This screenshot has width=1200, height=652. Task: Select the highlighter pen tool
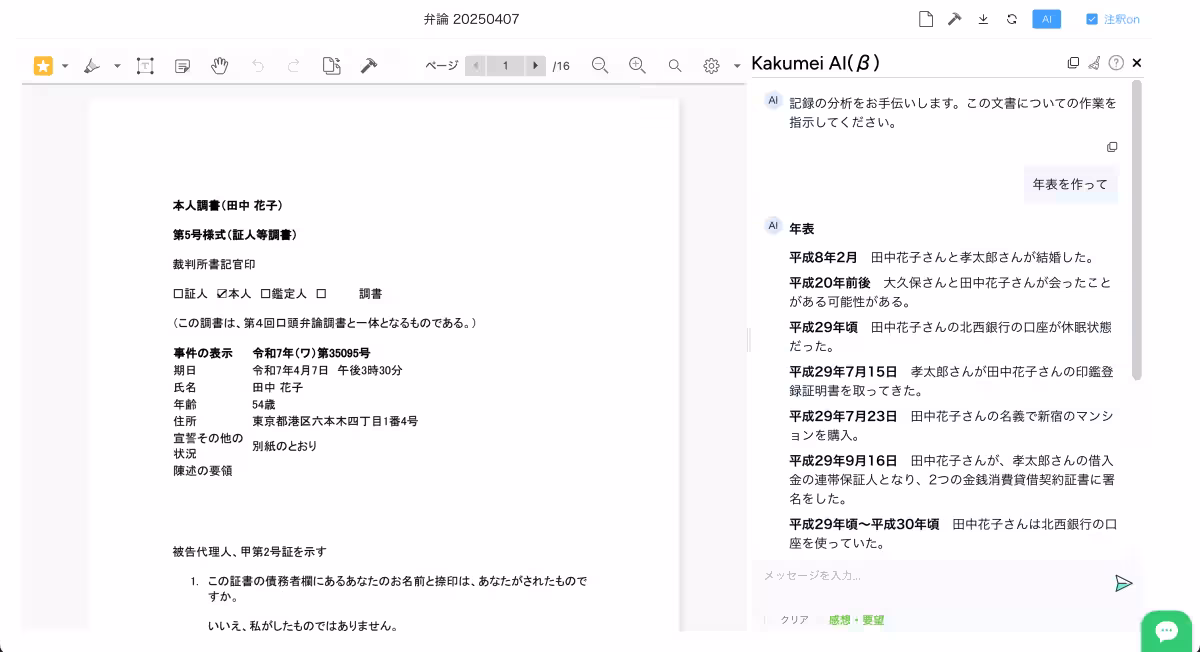pos(90,65)
